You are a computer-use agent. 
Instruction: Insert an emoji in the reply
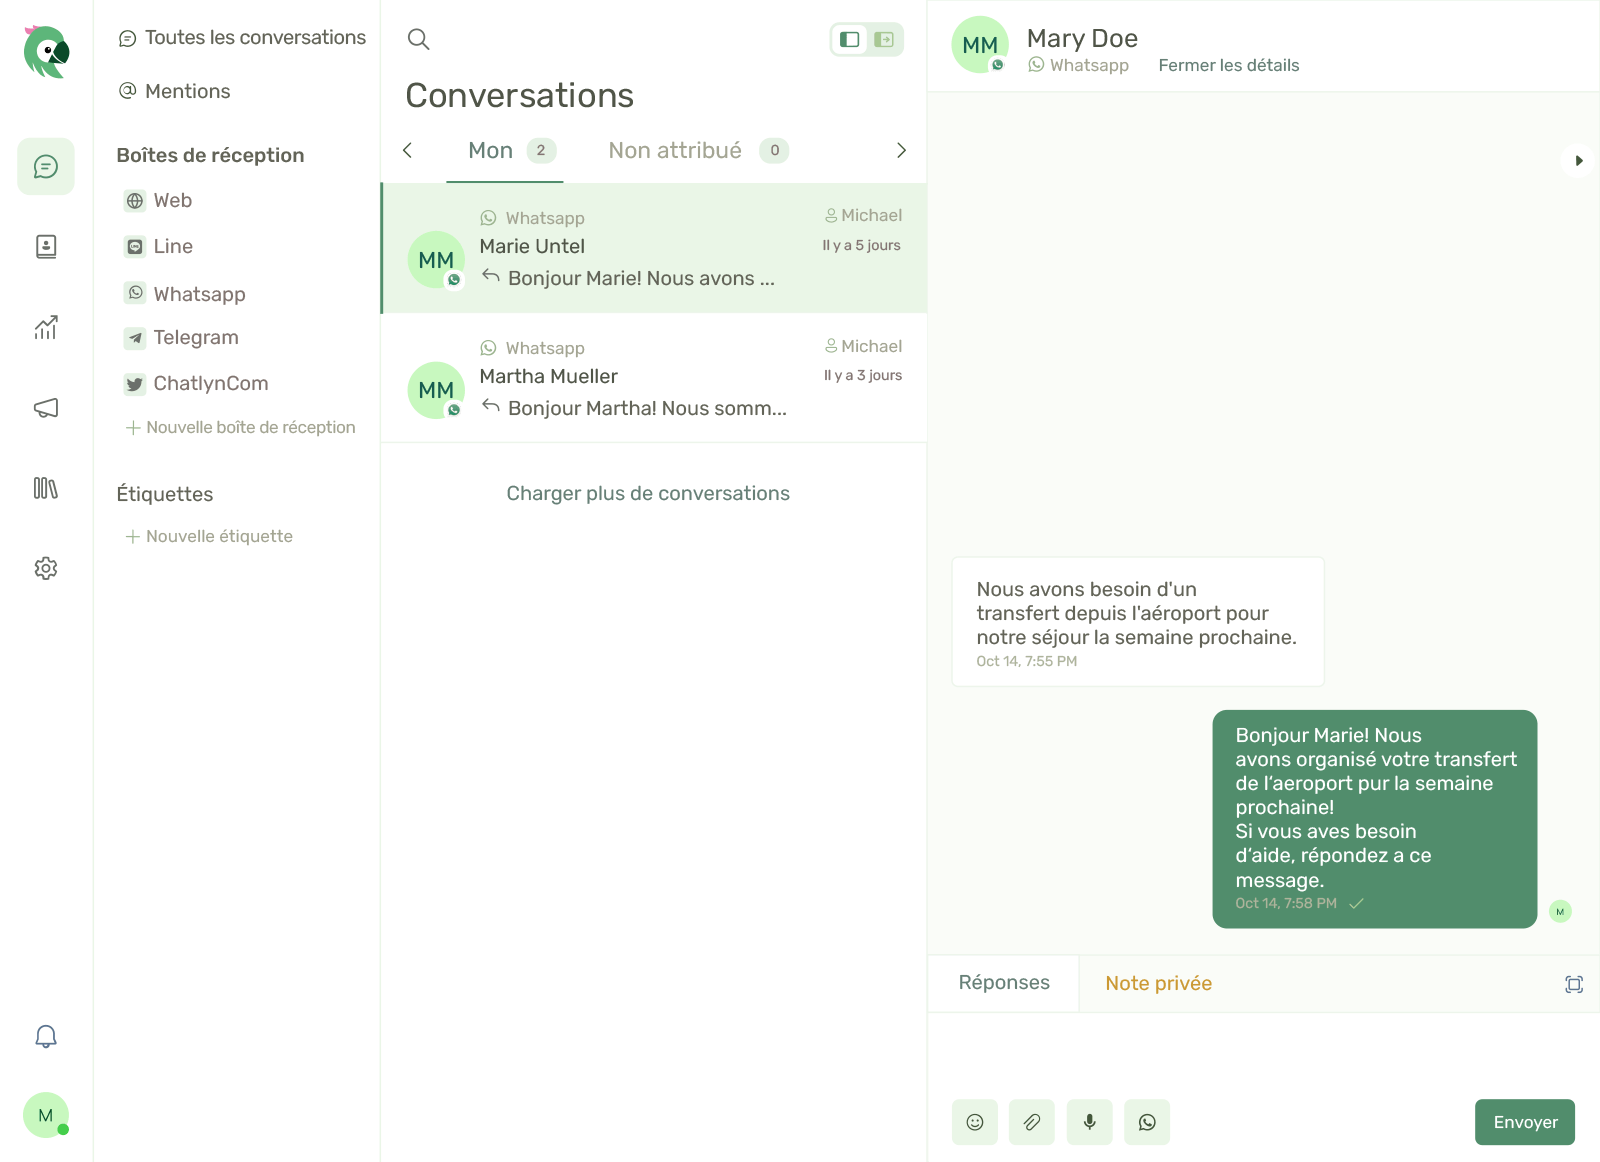974,1122
